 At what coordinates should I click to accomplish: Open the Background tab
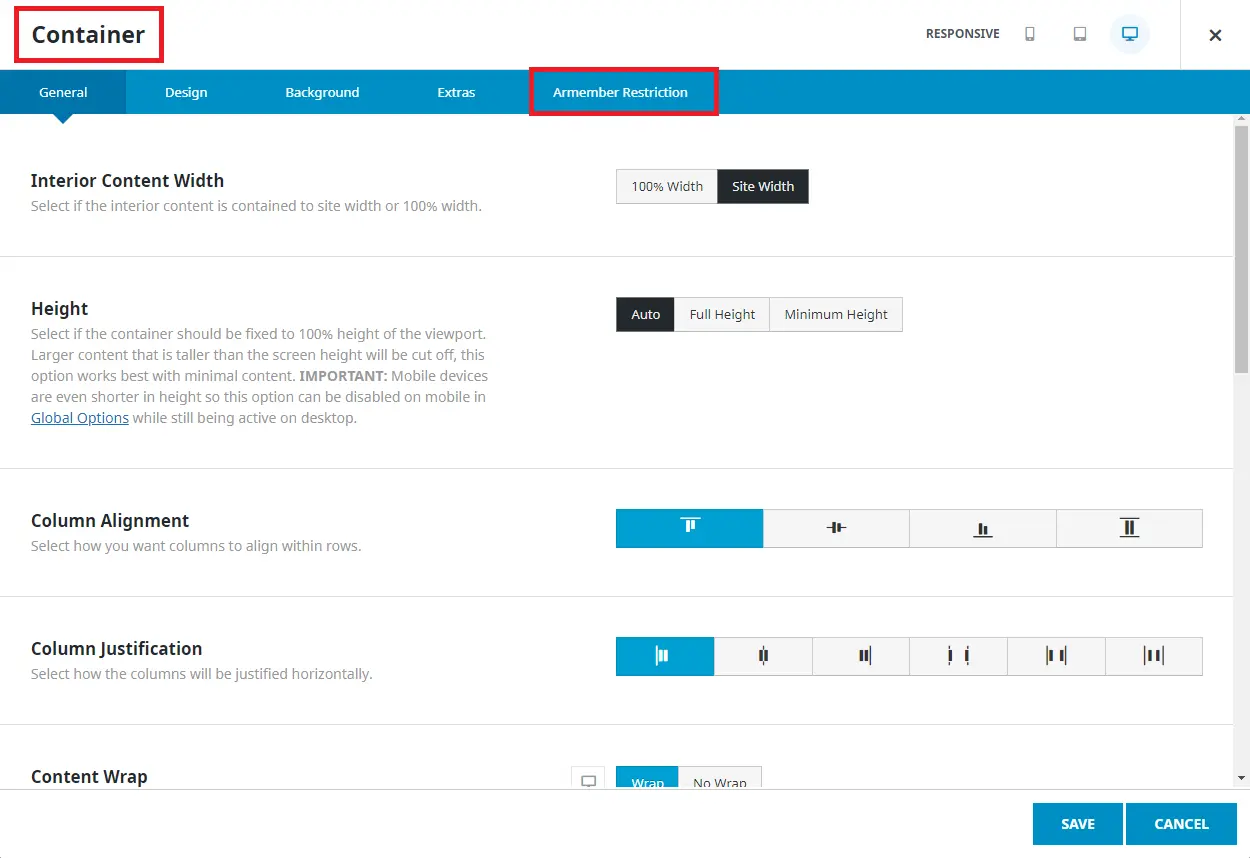(322, 93)
